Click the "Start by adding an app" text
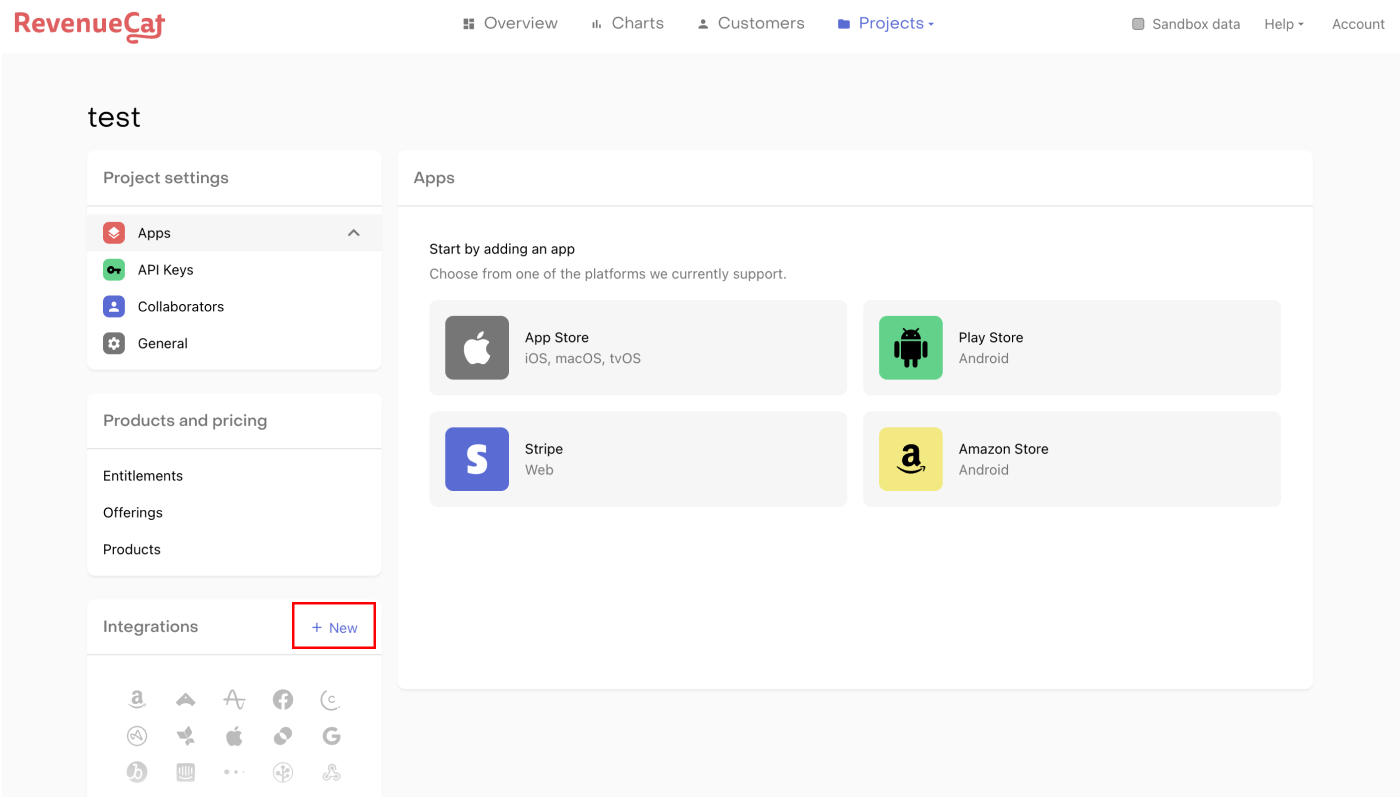The image size is (1400, 800). [x=502, y=249]
